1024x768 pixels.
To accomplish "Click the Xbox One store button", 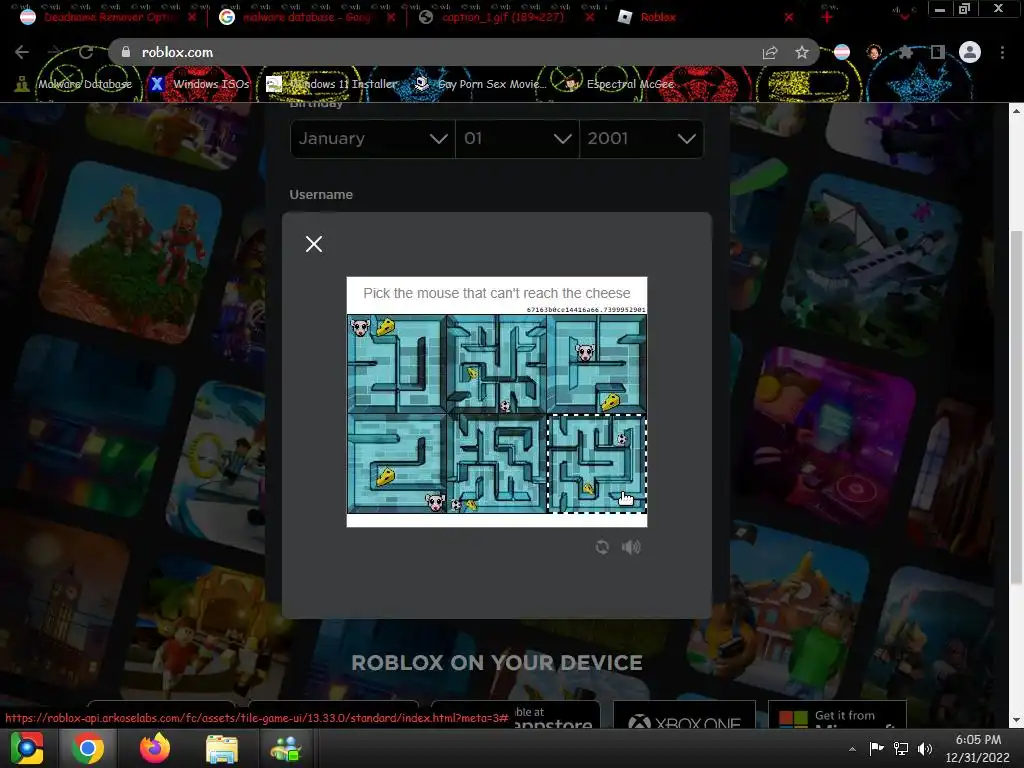I will [x=684, y=715].
